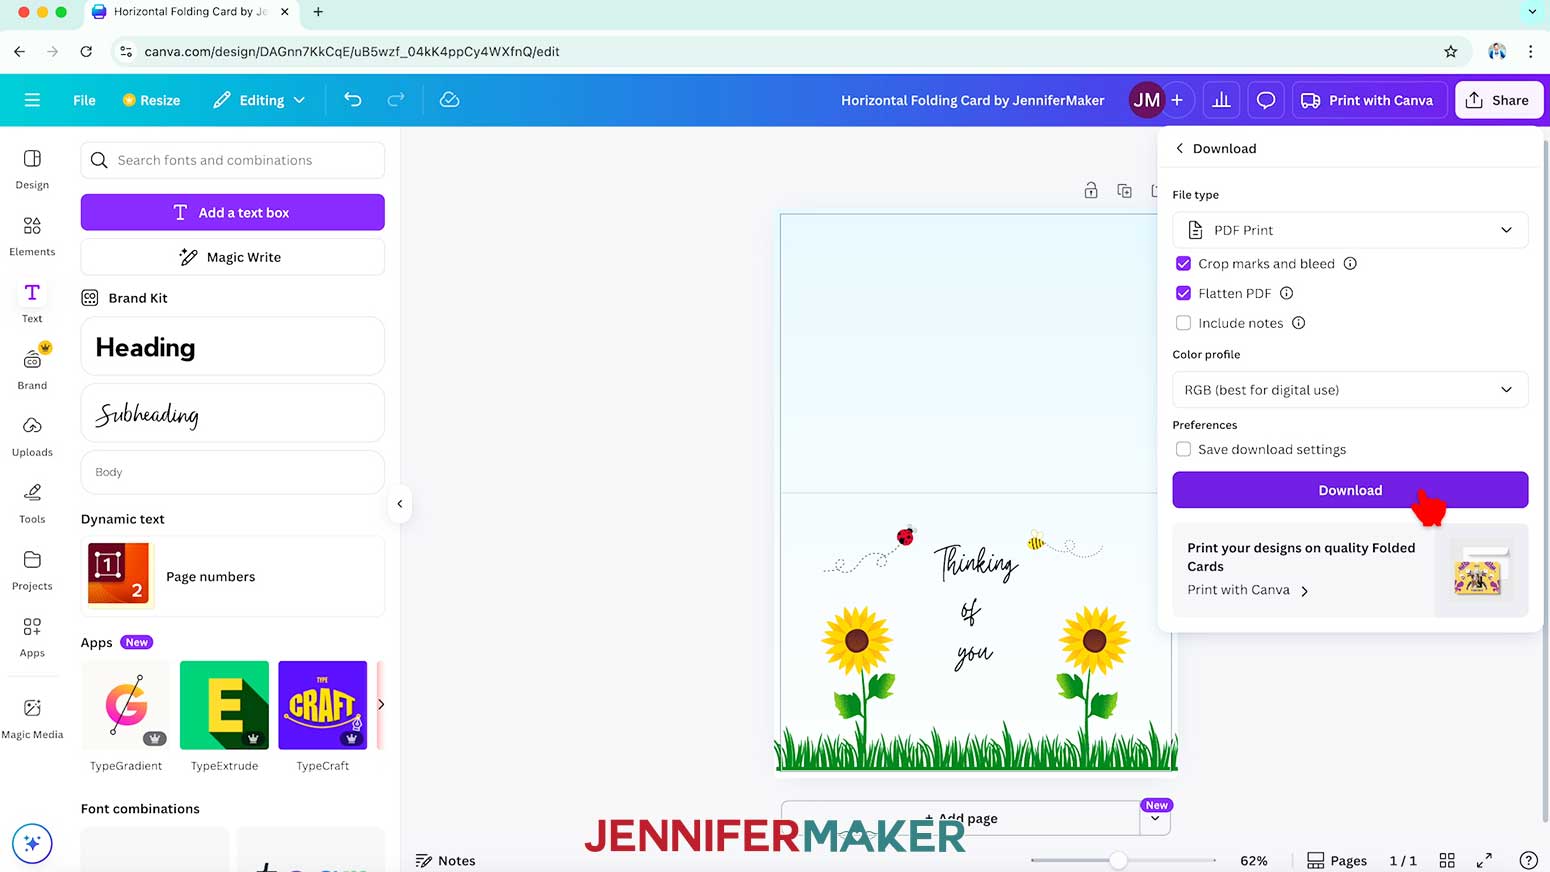Go back from Download panel
1550x872 pixels.
pyautogui.click(x=1180, y=148)
